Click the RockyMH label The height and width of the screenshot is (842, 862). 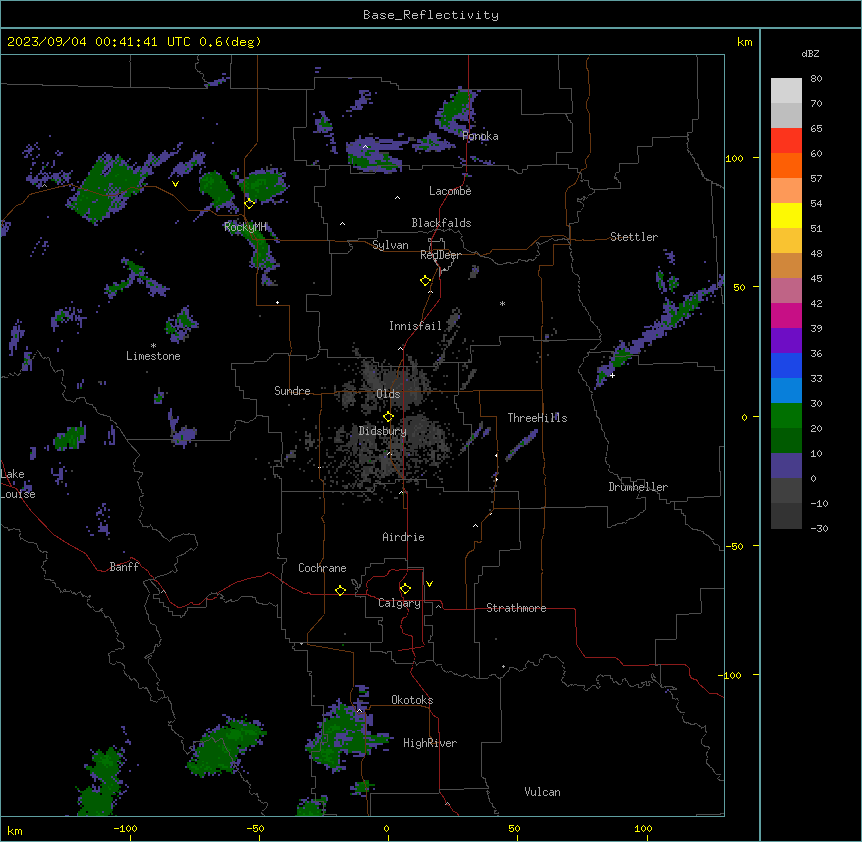[245, 227]
